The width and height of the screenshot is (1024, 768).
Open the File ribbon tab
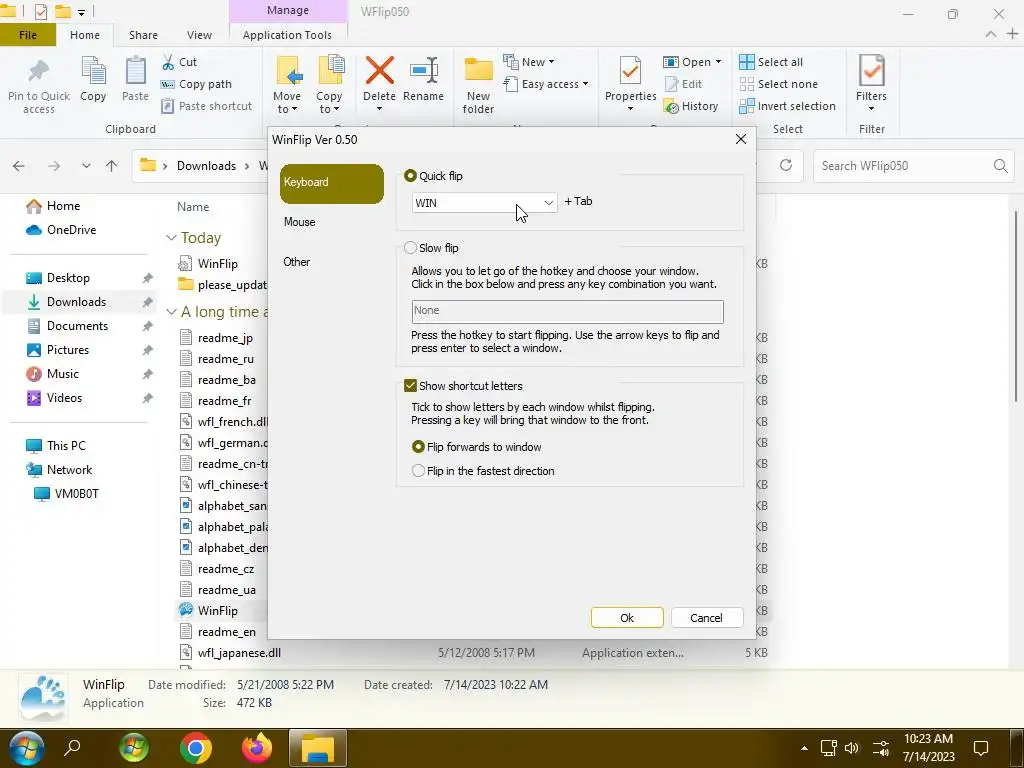click(27, 35)
